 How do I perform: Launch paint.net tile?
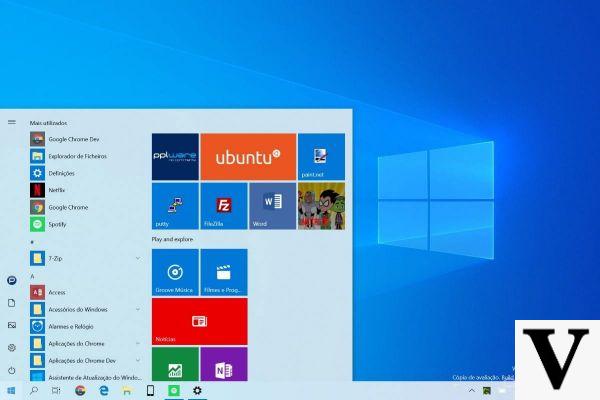321,157
